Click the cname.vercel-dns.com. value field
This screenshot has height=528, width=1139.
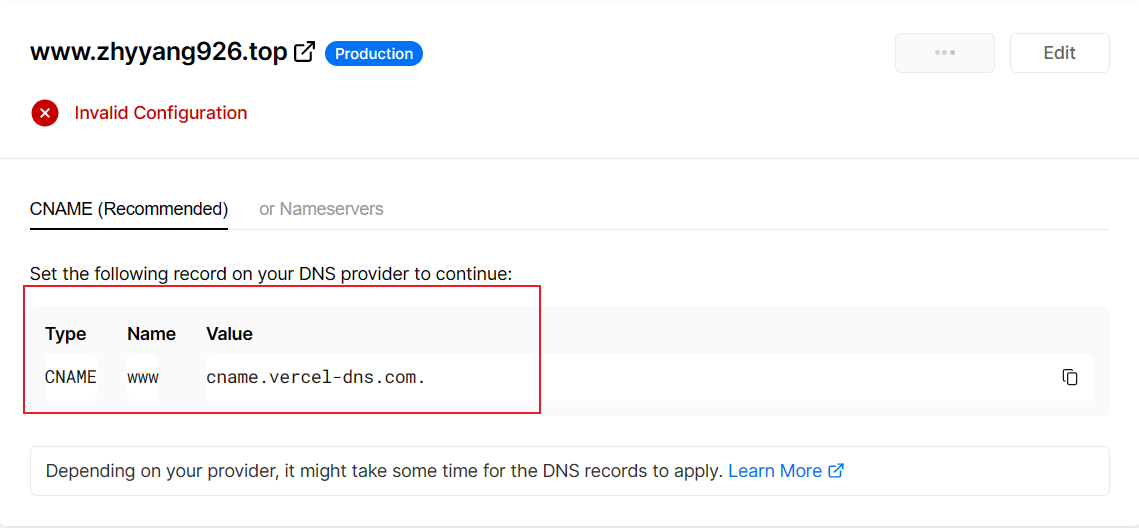[x=650, y=378]
